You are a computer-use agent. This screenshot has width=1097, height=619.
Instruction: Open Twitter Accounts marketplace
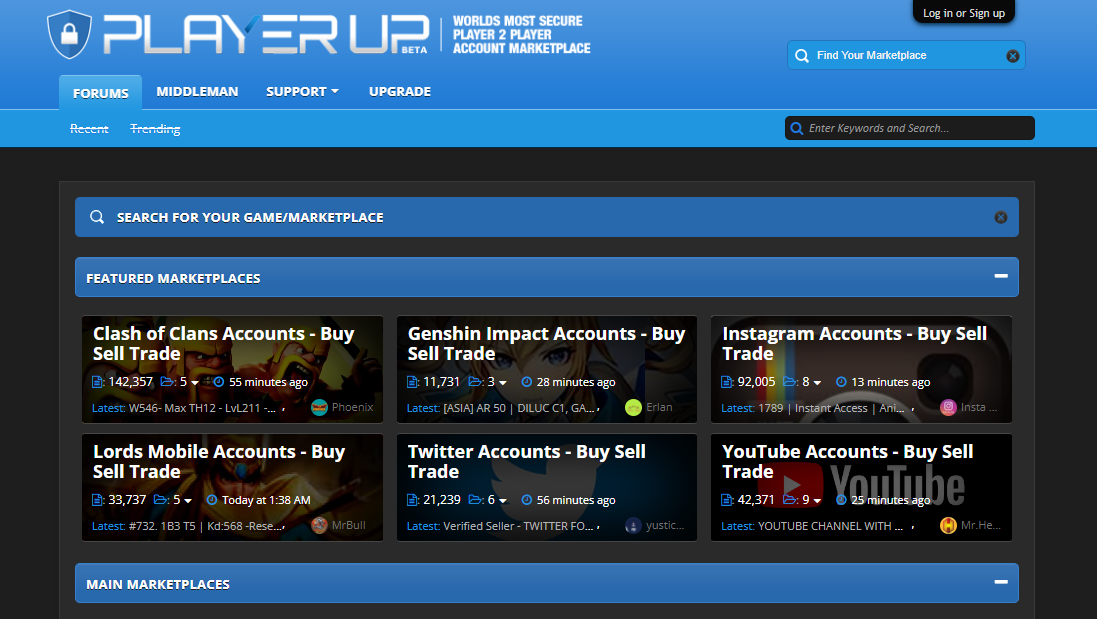coord(526,462)
